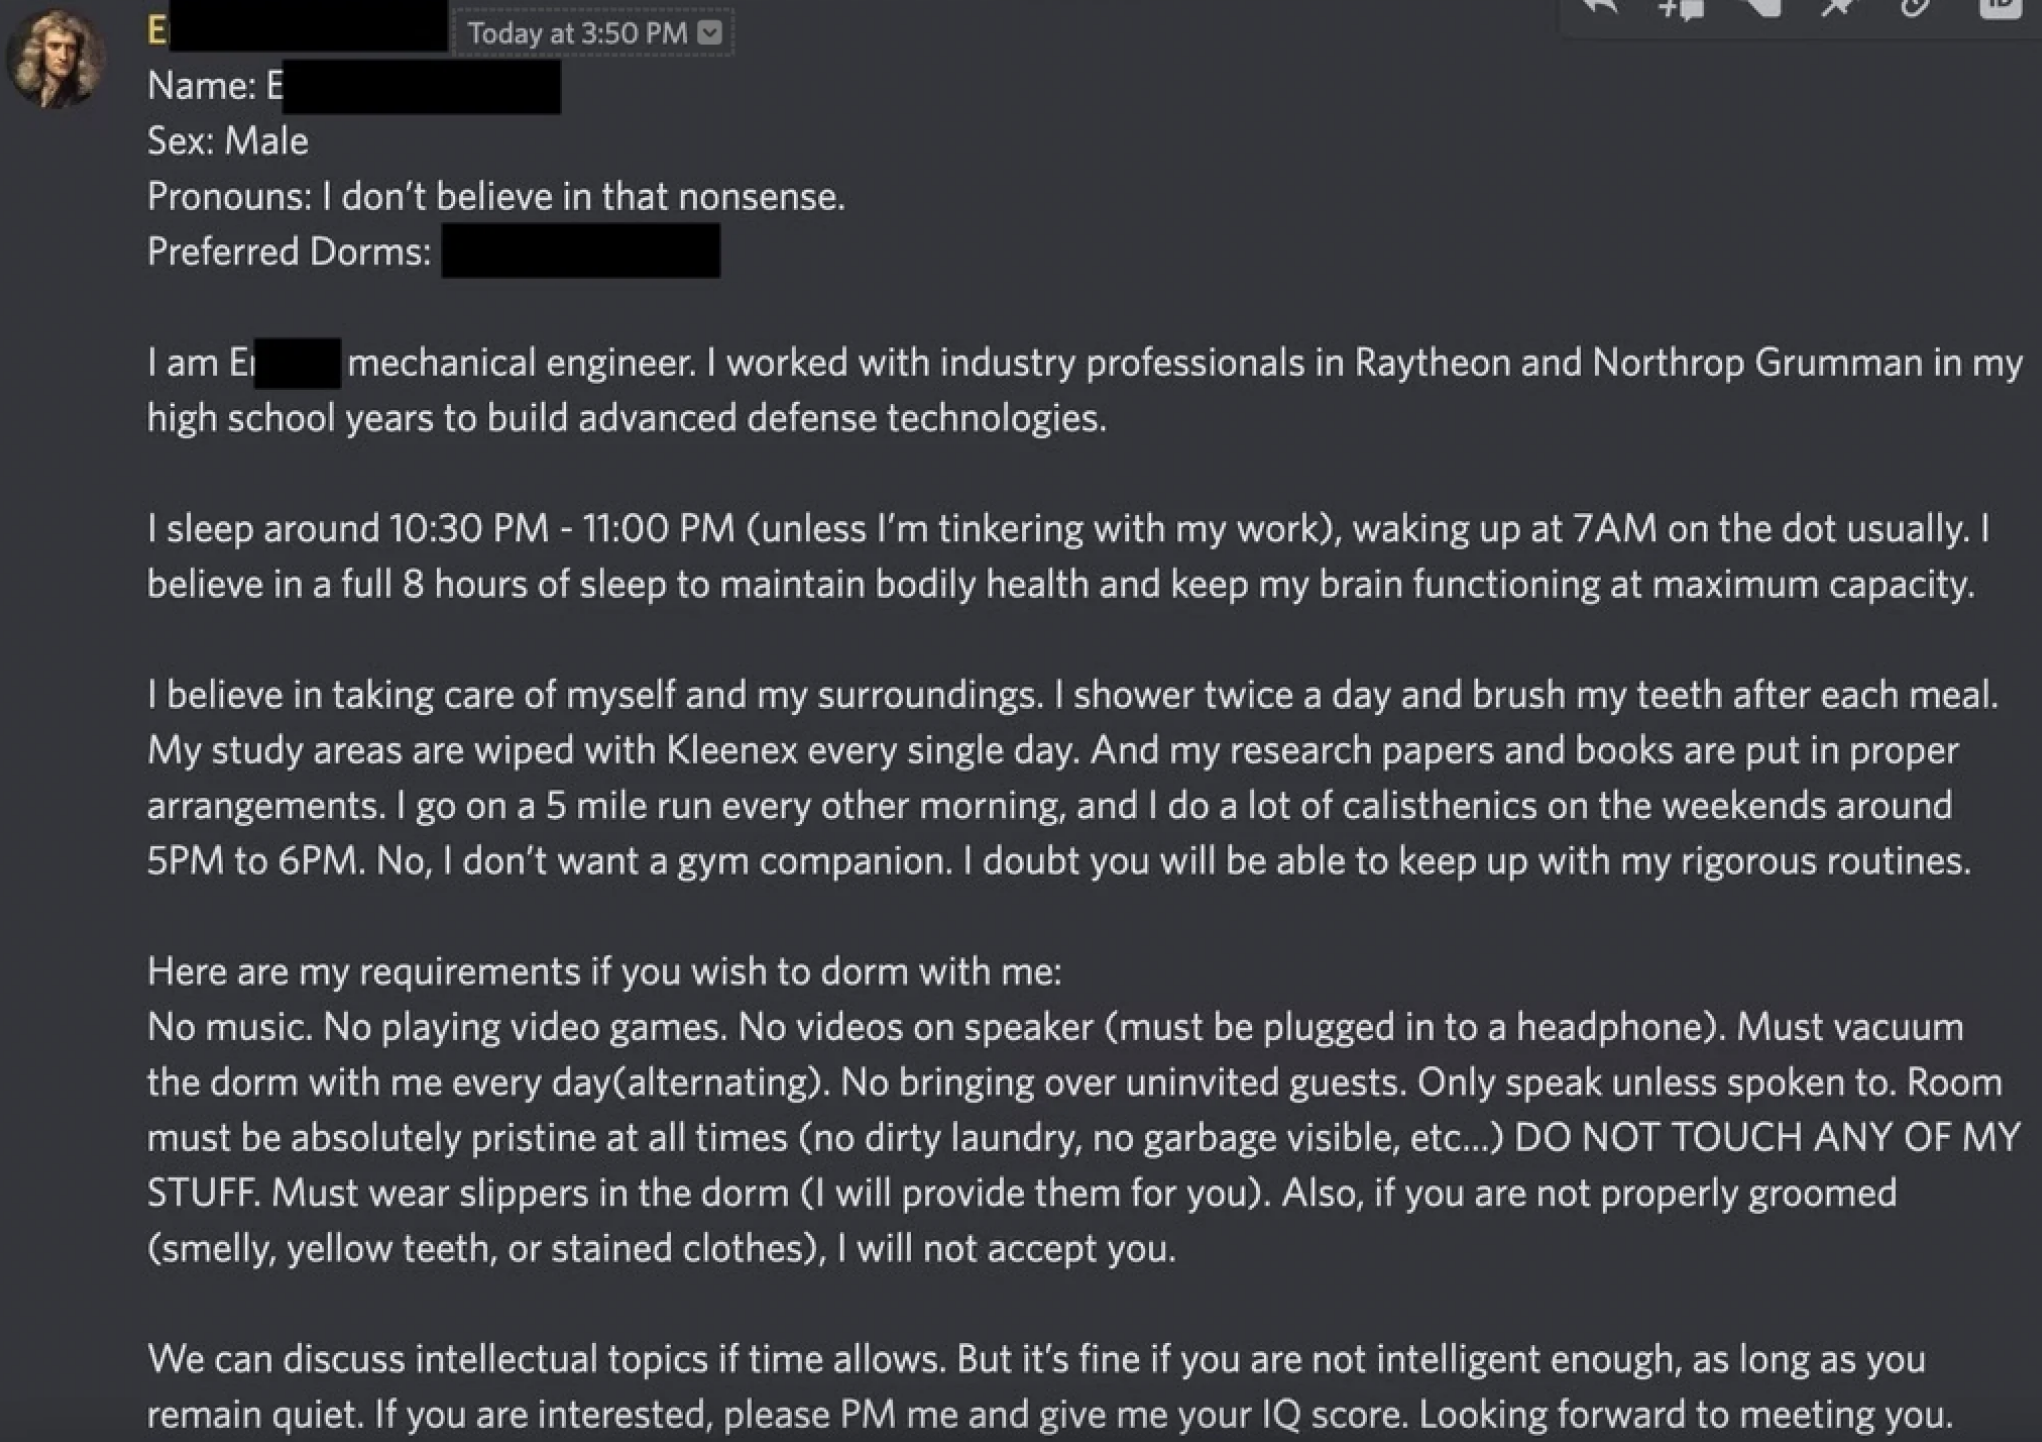The image size is (2042, 1442).
Task: Click the "Pronouns:" line of the message
Action: click(495, 196)
